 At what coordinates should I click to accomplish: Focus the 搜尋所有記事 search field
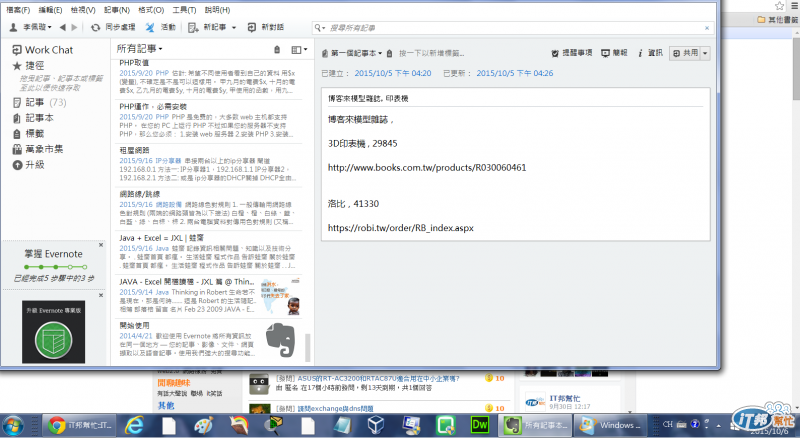coord(515,28)
